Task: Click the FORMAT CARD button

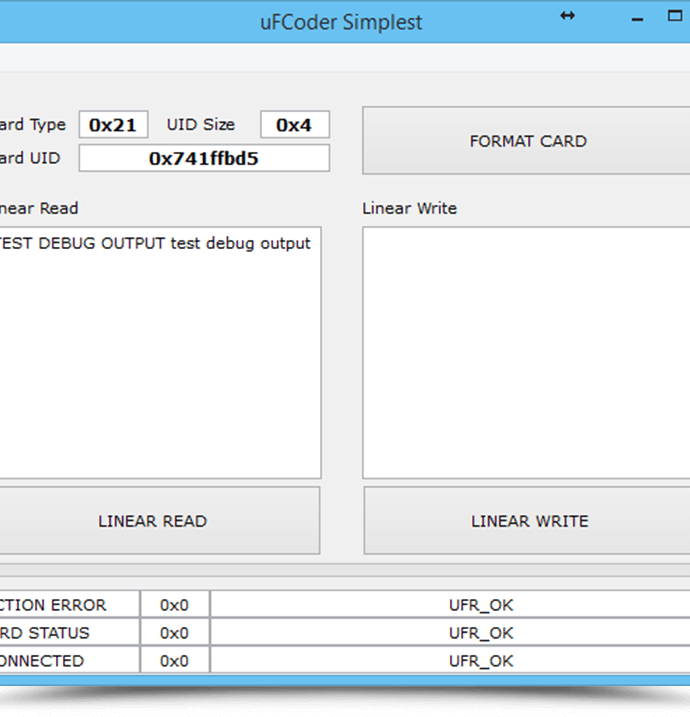Action: pyautogui.click(x=526, y=141)
